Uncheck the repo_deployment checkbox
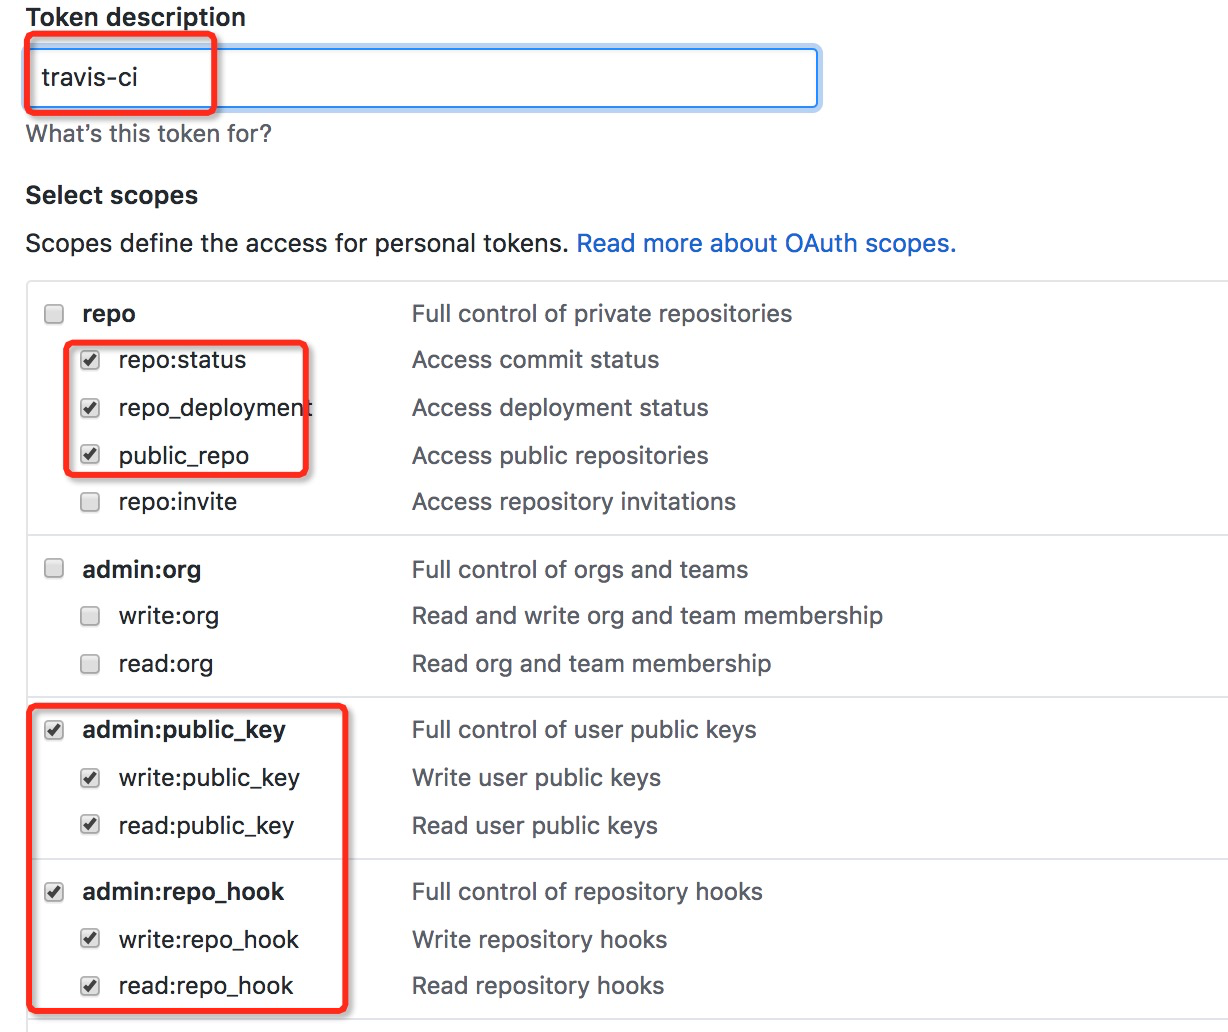 pos(90,408)
